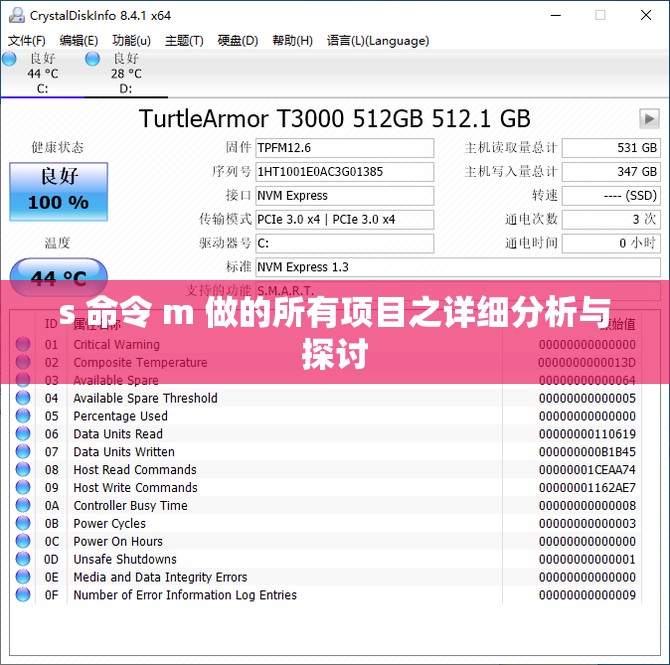Select the Controller Busy Time attribute name
670x665 pixels.
(x=130, y=506)
